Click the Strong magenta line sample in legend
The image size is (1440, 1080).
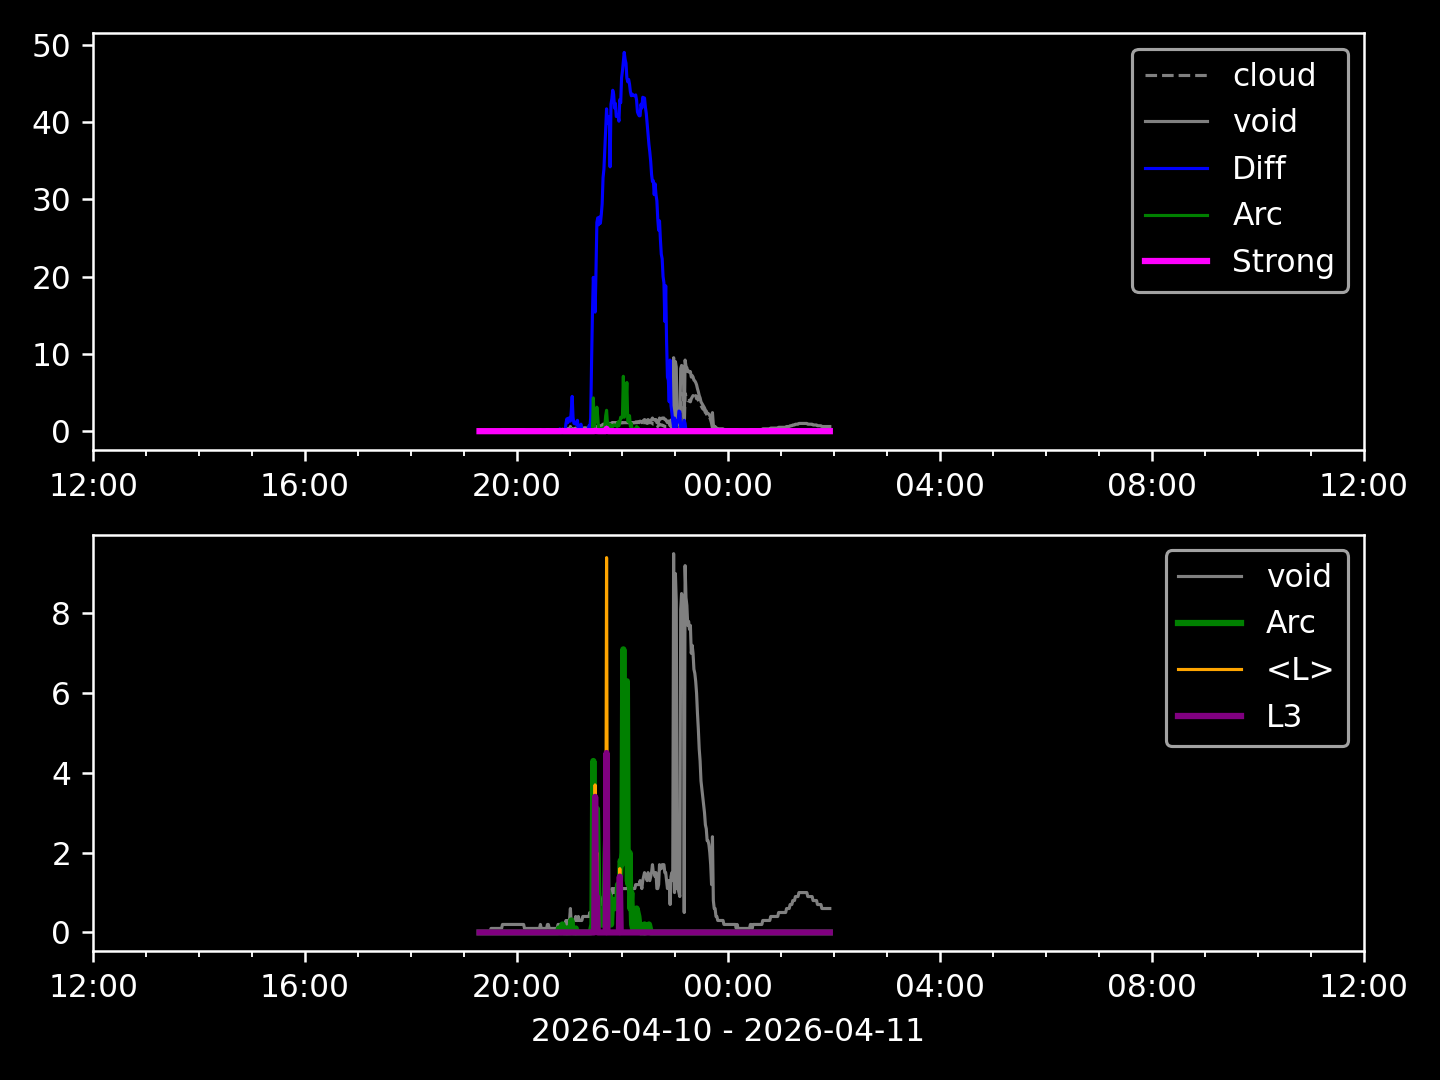[x=1176, y=261]
